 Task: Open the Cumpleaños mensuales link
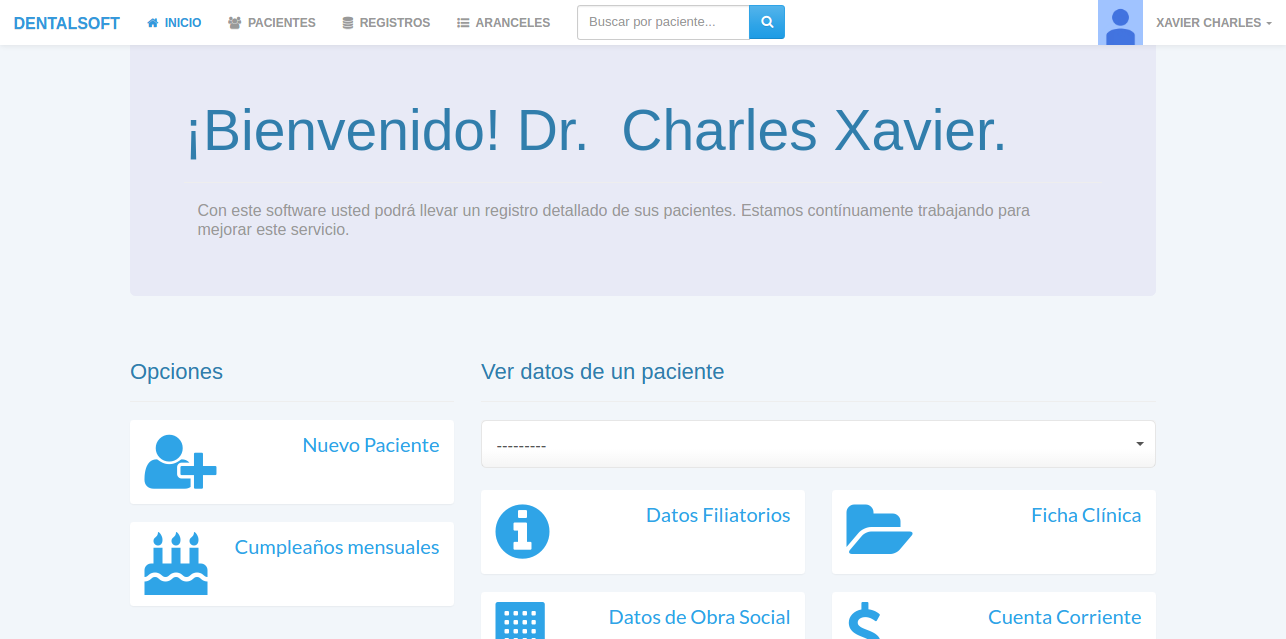pyautogui.click(x=336, y=547)
